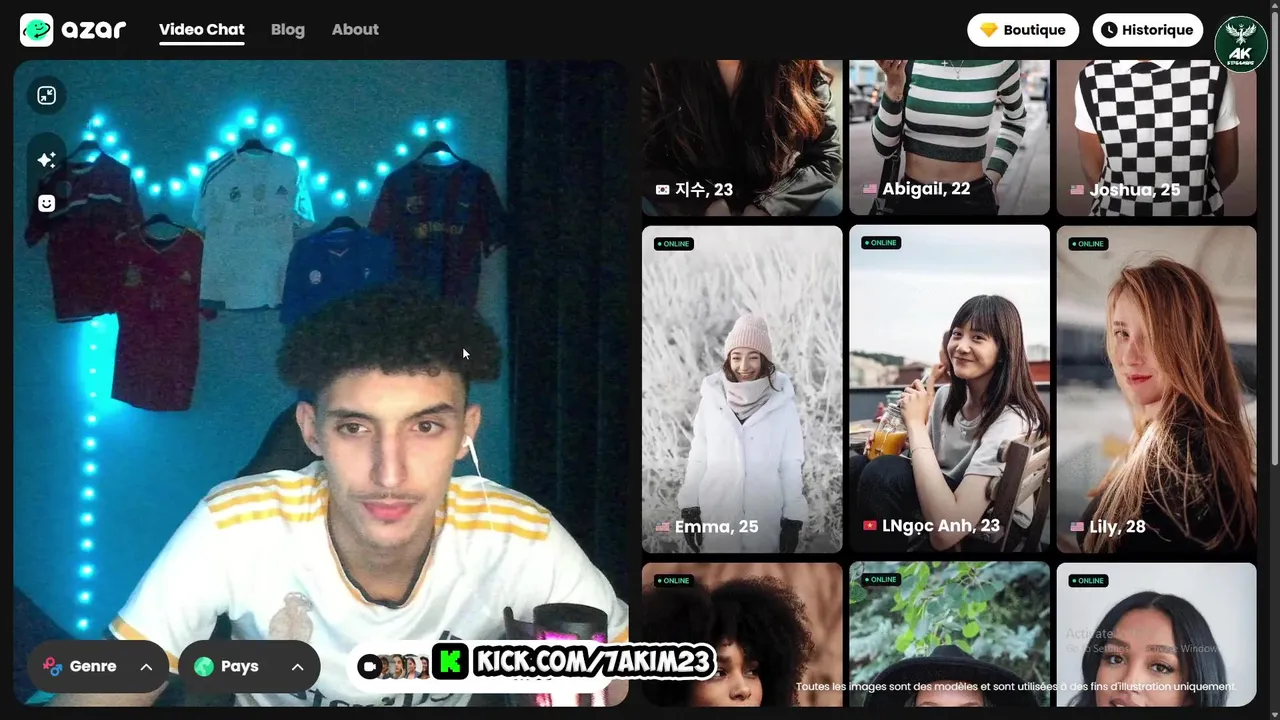Click ONLINE badge on LNgọc Anh's card
1280x720 pixels.
click(881, 243)
